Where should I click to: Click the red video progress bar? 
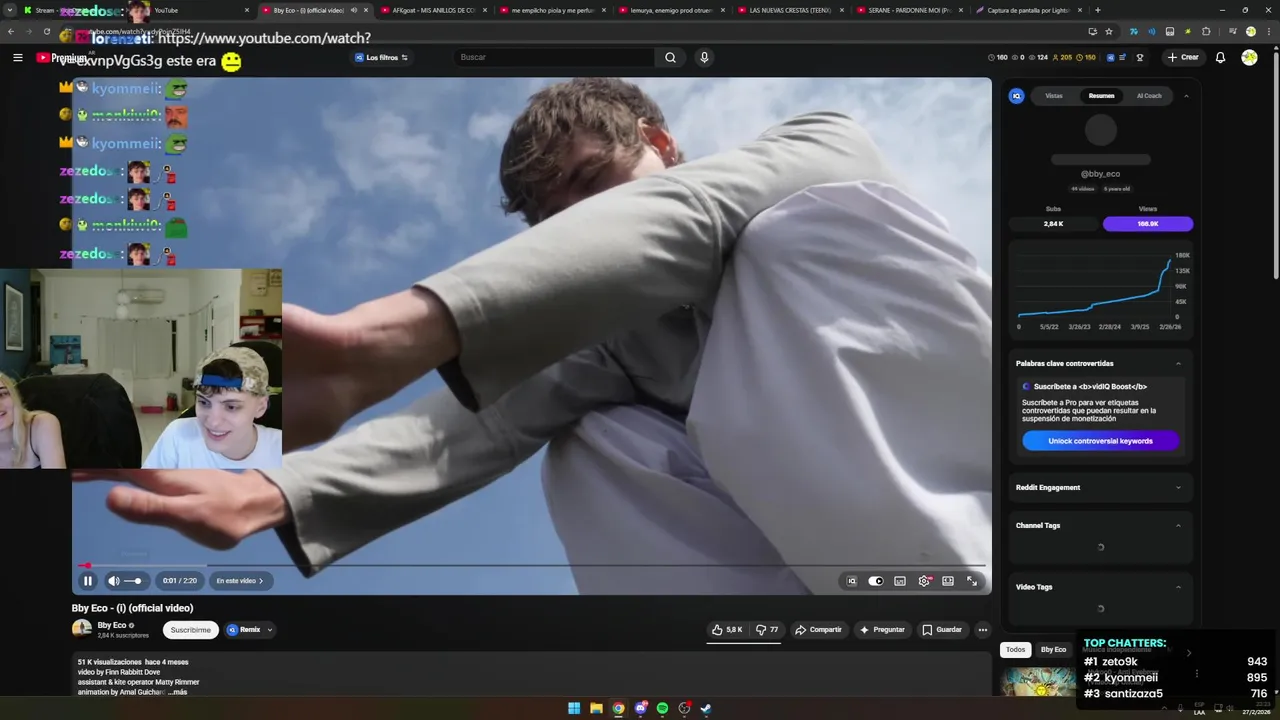pyautogui.click(x=531, y=565)
